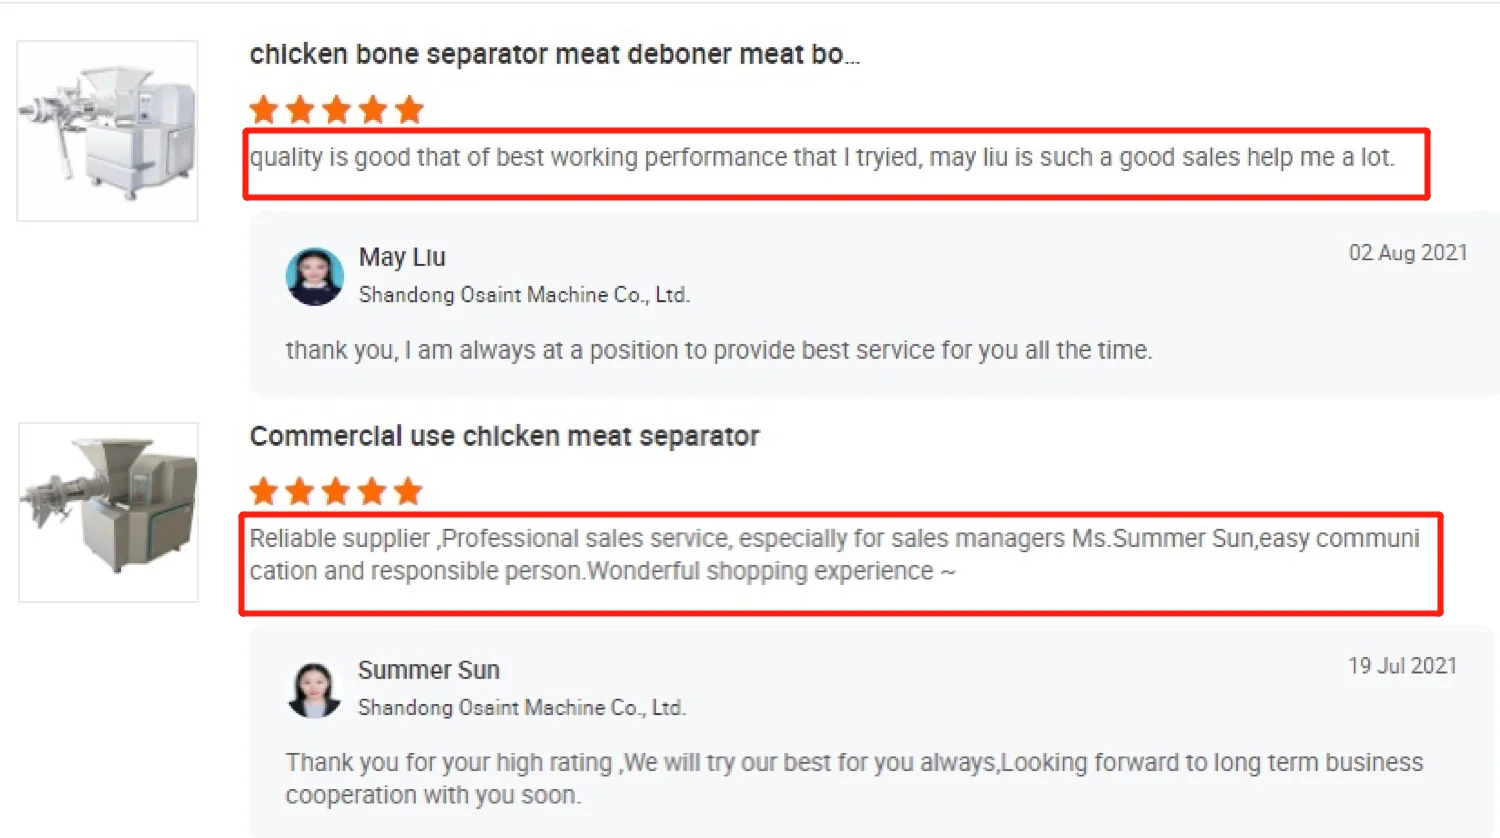Click Summer Sun's "high rating" reply text
Screen dimensions: 1500x838
pos(853,778)
